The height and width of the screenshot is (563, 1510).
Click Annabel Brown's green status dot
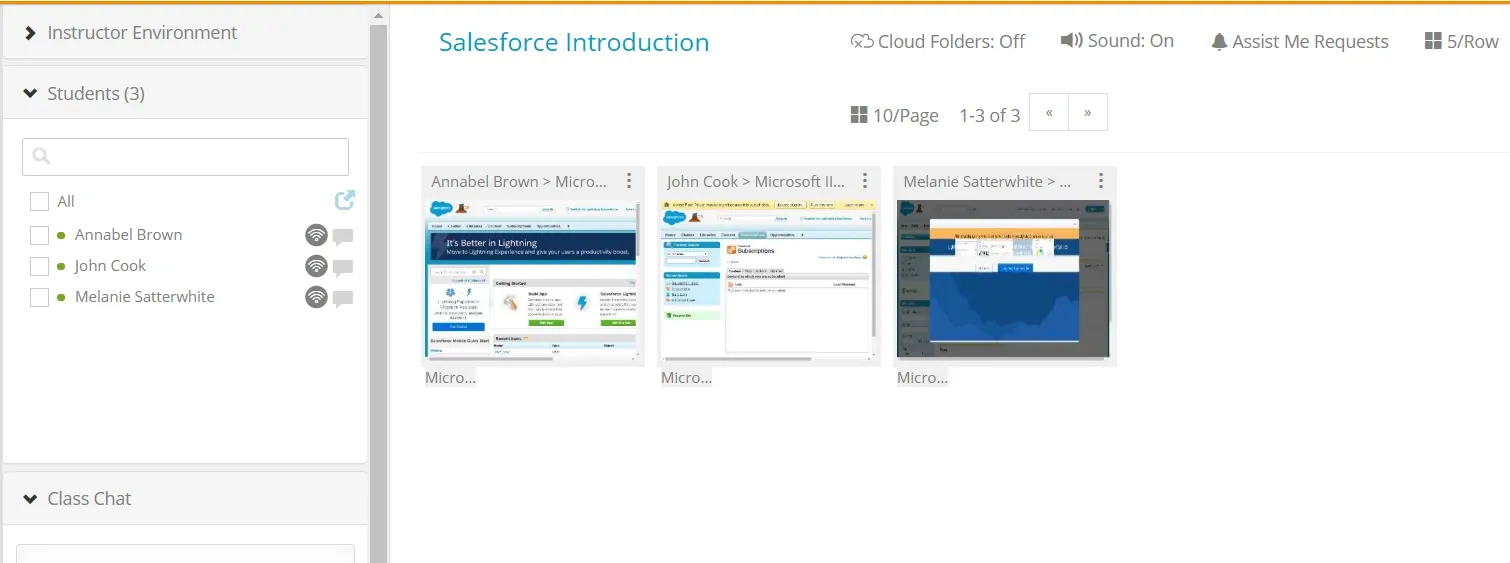click(x=62, y=235)
